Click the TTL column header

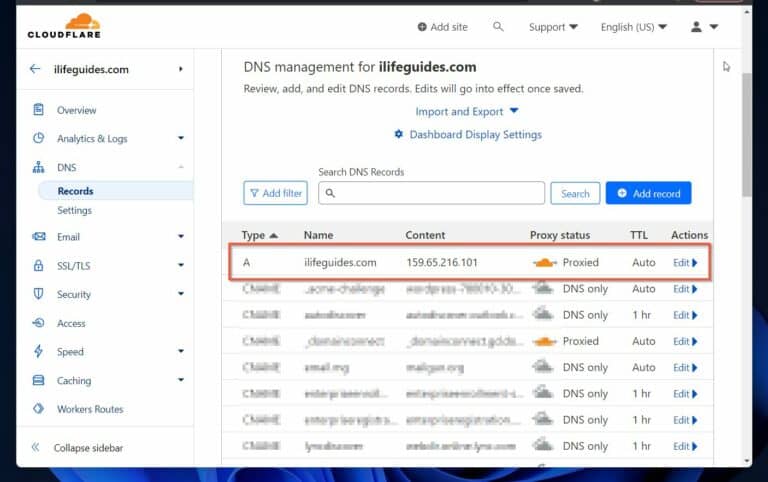coord(639,235)
